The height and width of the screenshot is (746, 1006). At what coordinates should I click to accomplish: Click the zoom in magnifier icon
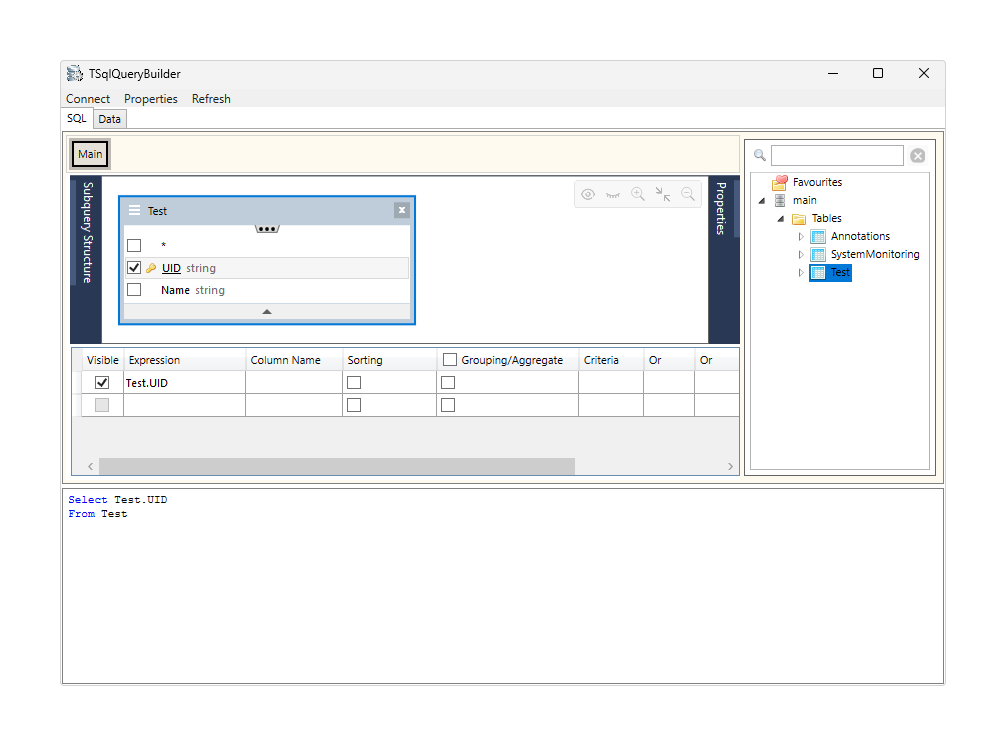[x=637, y=194]
